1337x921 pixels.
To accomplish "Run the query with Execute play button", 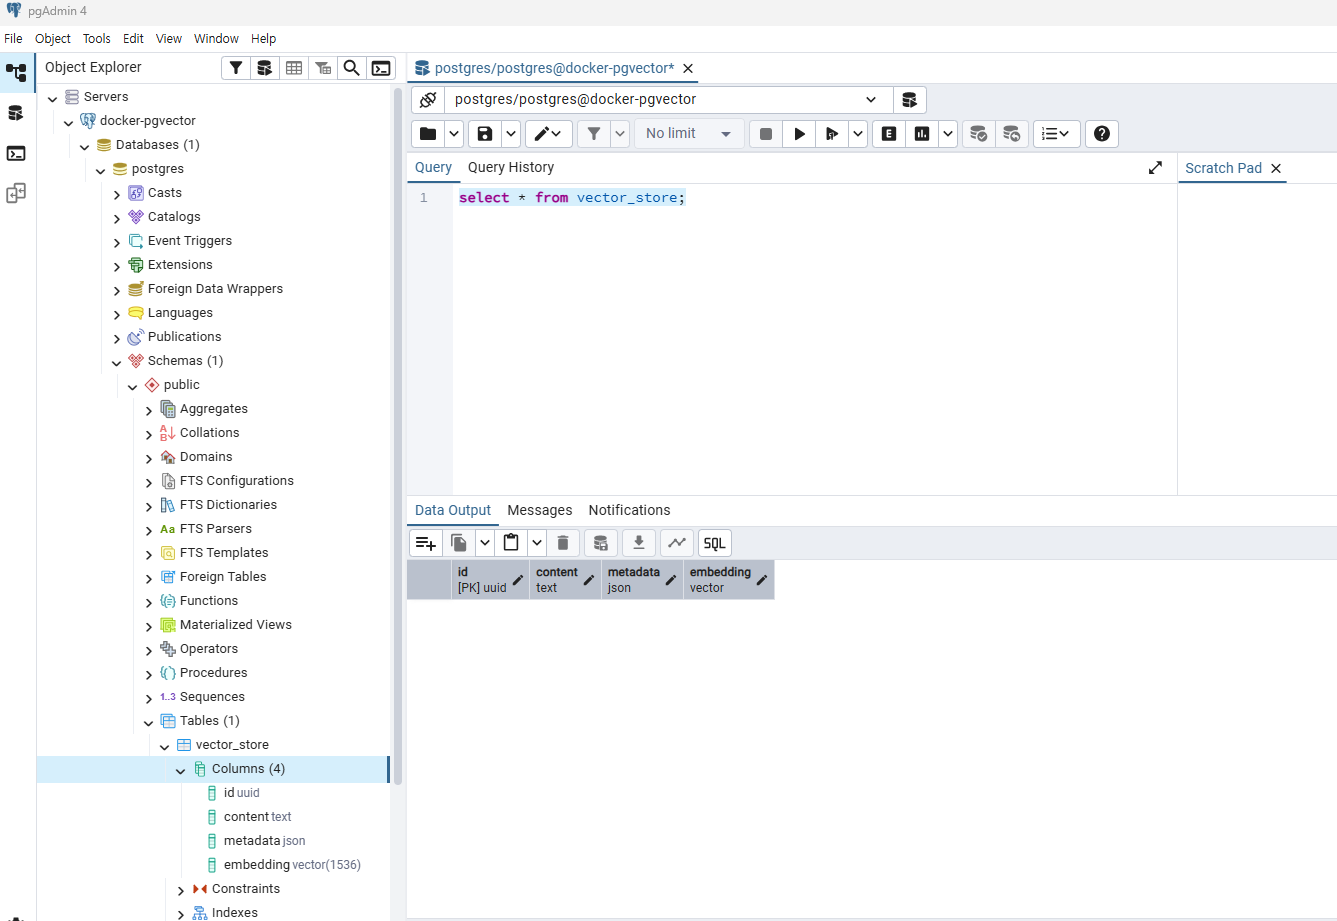I will pyautogui.click(x=799, y=134).
